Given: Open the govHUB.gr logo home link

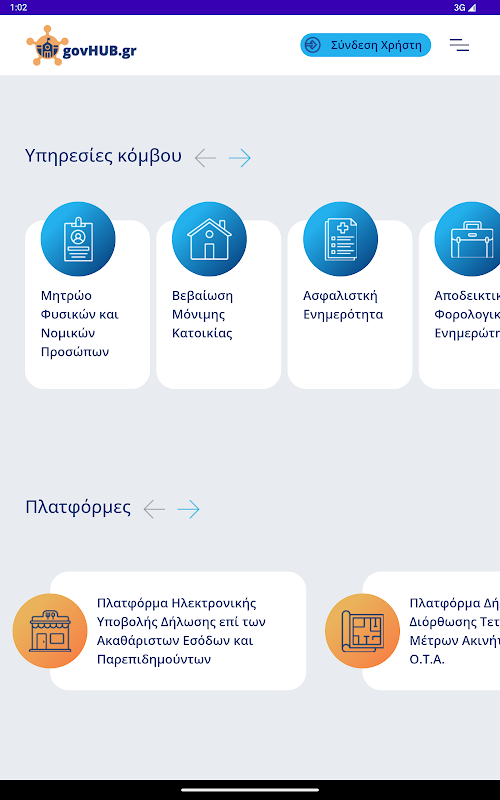Looking at the screenshot, I should pos(82,45).
